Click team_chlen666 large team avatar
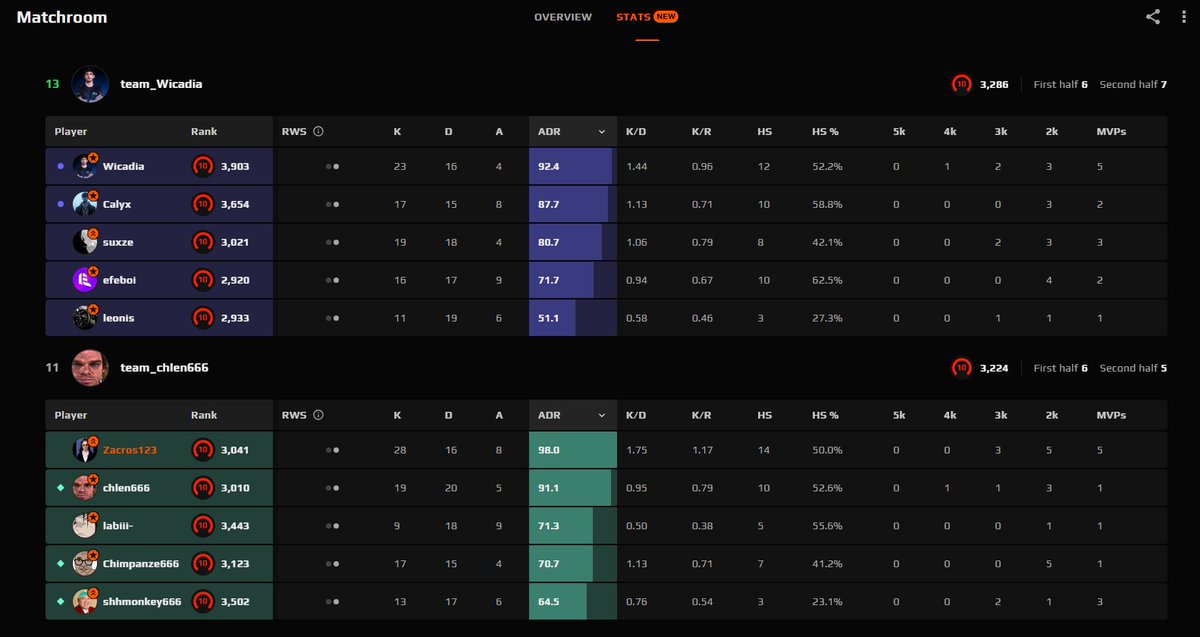Viewport: 1200px width, 637px height. pyautogui.click(x=90, y=368)
